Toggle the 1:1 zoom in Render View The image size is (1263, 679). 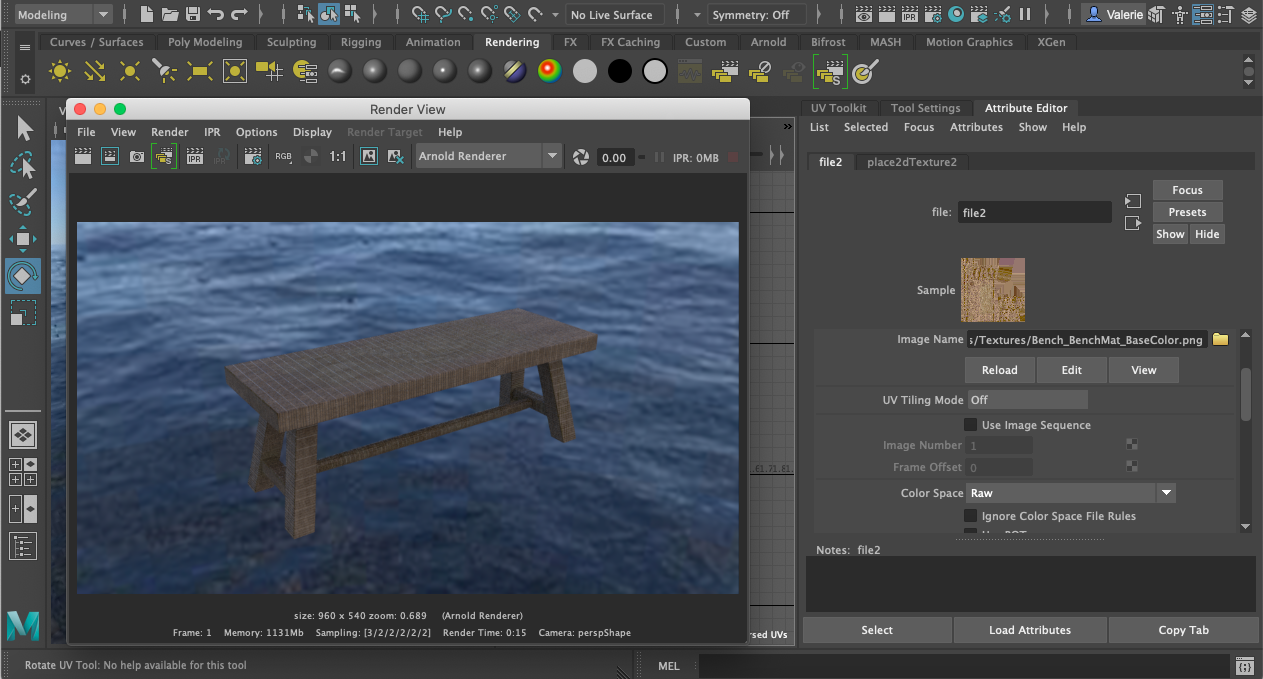[x=340, y=156]
